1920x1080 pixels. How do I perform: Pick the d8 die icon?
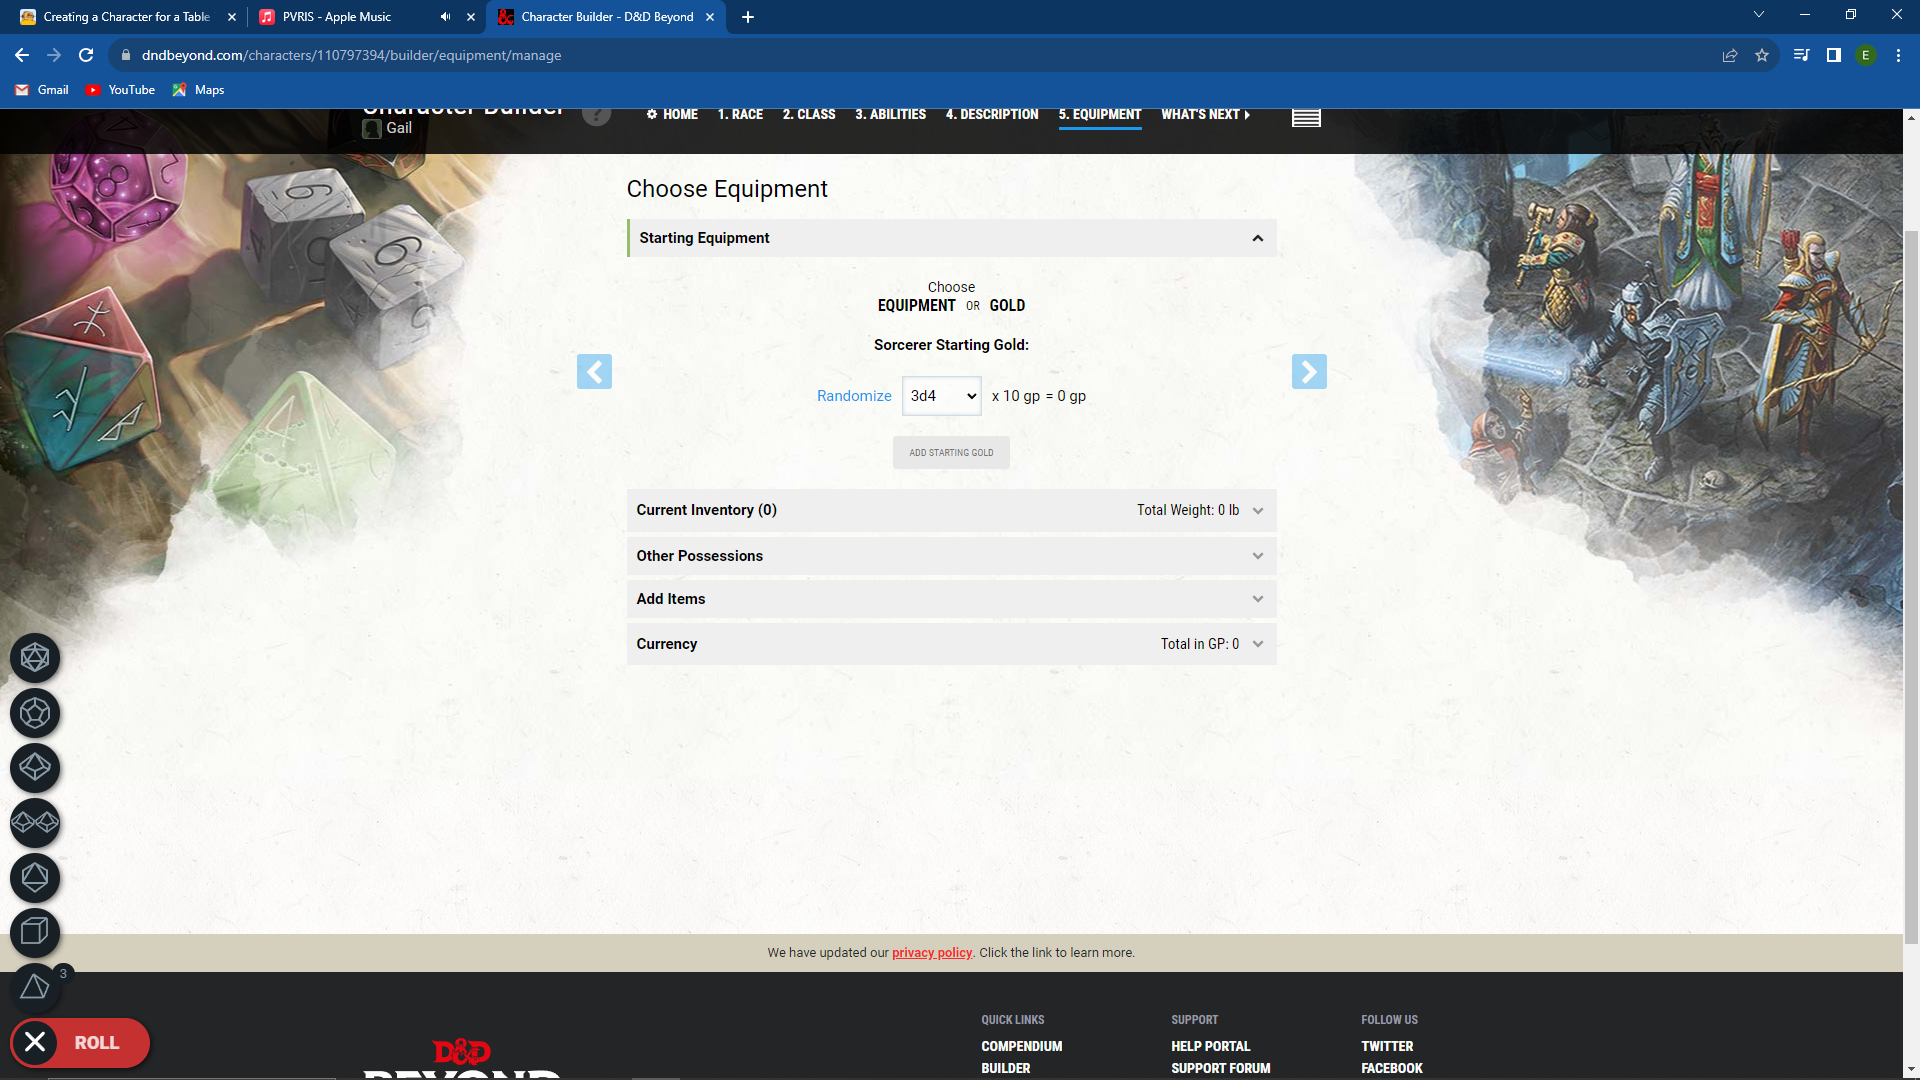tap(35, 878)
